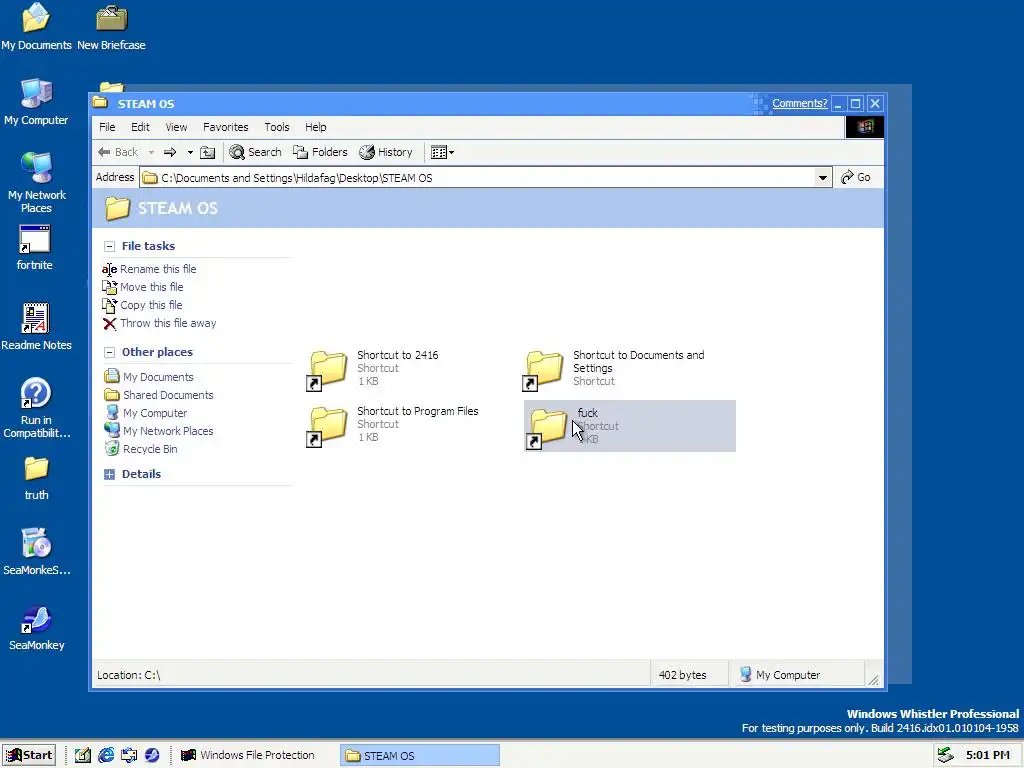Click the Comments? link in title bar

799,103
